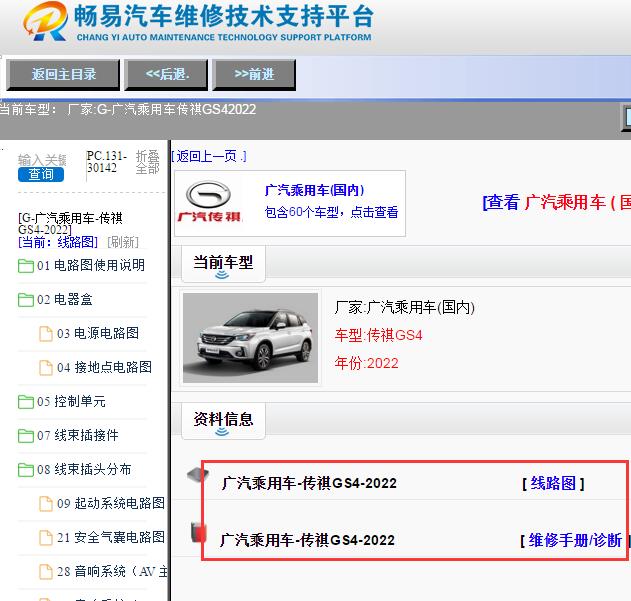Click the 当前：线路图 link
Viewport: 631px width, 601px height.
click(x=58, y=242)
